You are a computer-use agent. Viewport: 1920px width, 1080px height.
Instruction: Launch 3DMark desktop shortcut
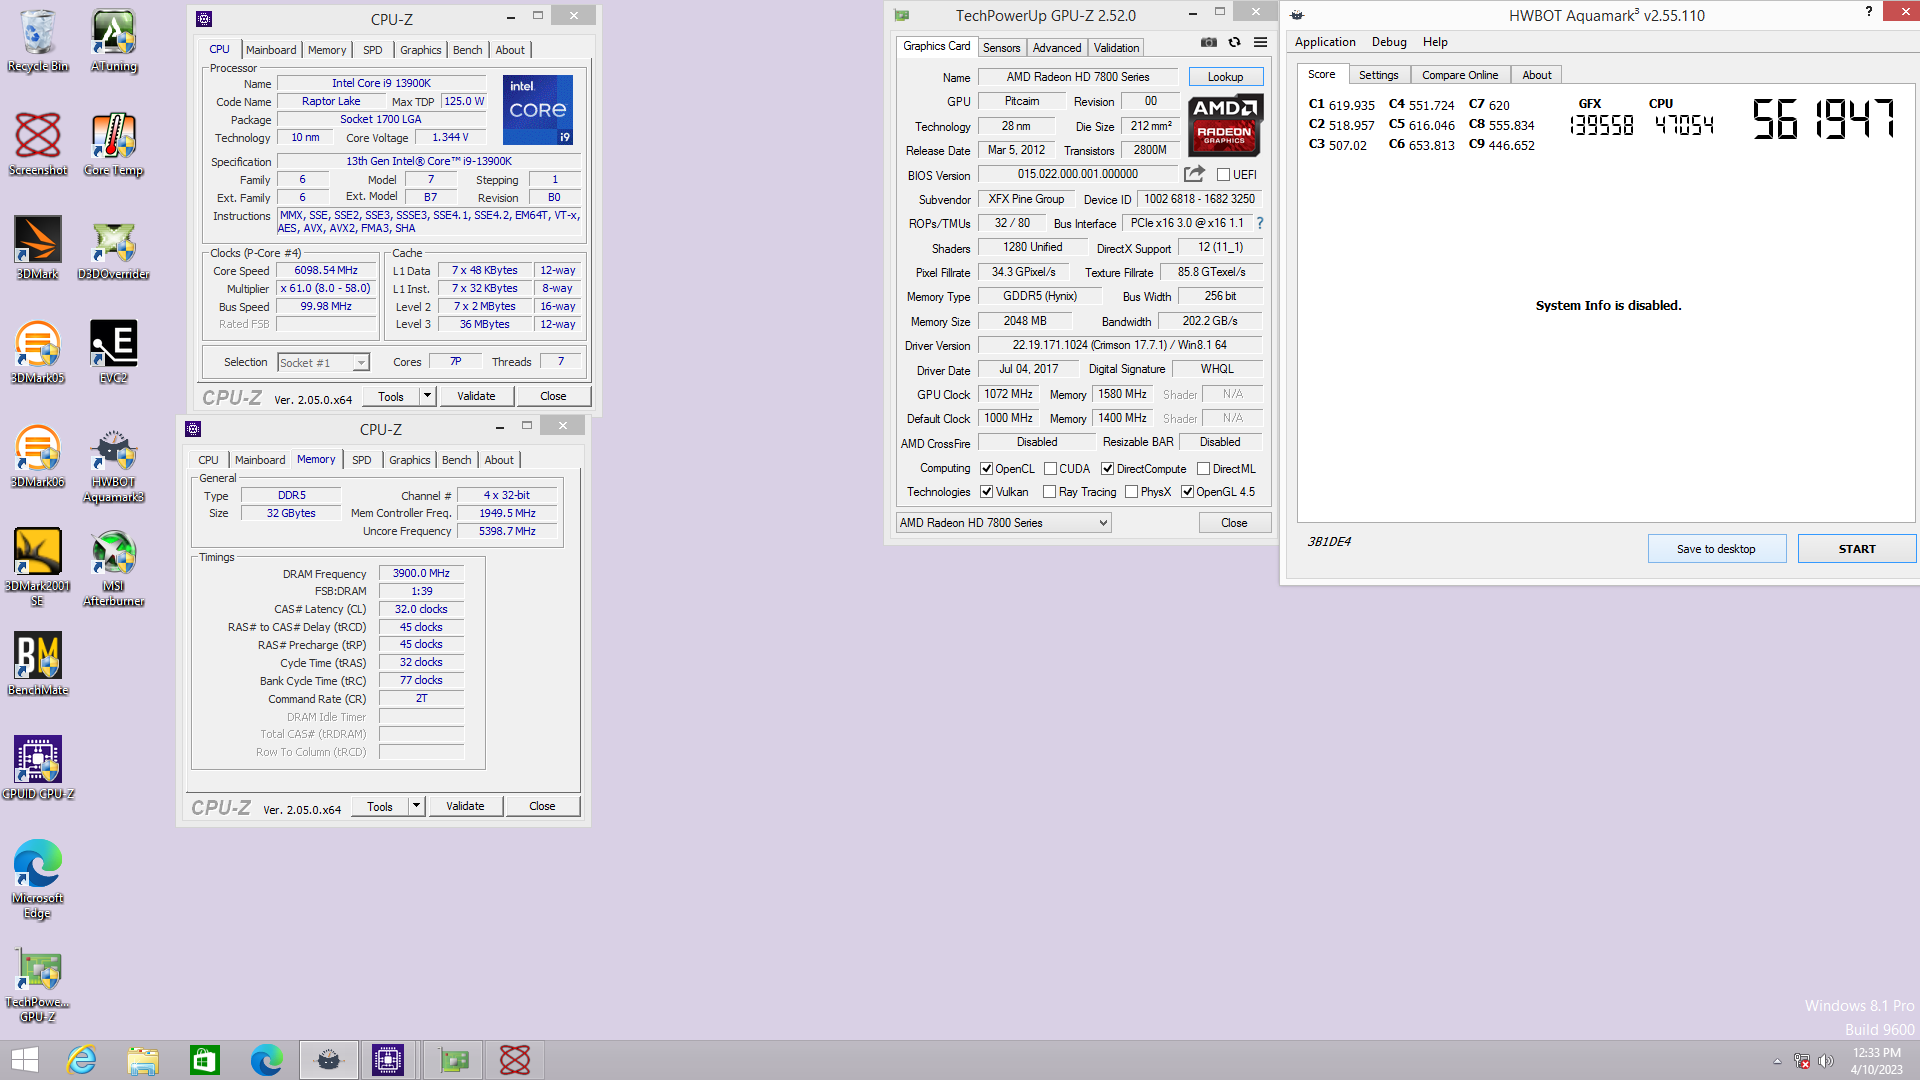coord(38,249)
